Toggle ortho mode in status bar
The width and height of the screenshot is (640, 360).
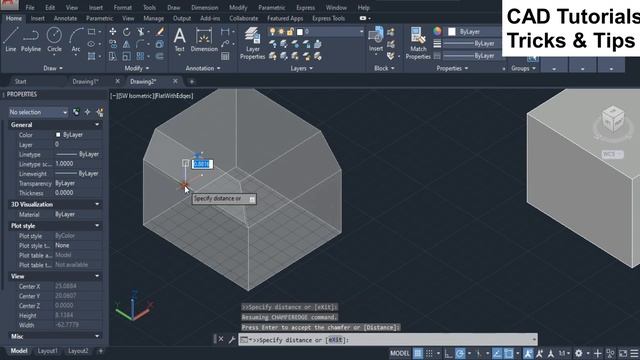(448, 353)
